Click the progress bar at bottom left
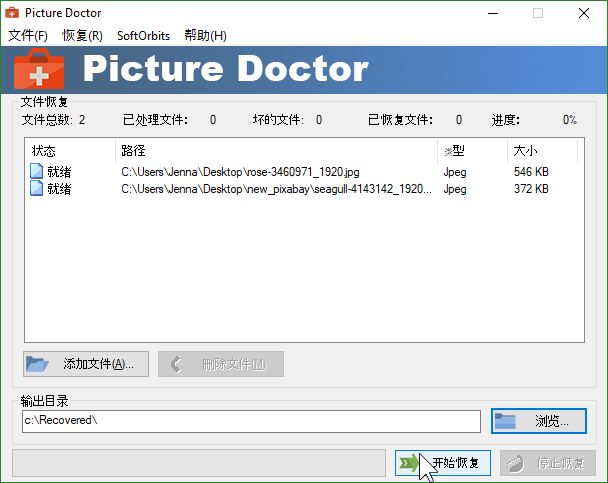Screen dimensions: 608x483 point(198,462)
